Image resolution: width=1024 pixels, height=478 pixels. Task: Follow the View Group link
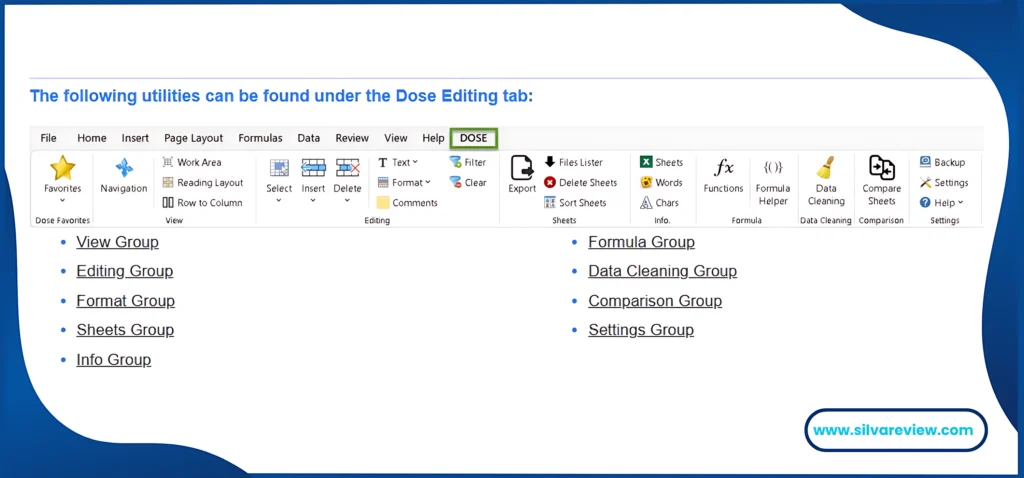click(118, 242)
